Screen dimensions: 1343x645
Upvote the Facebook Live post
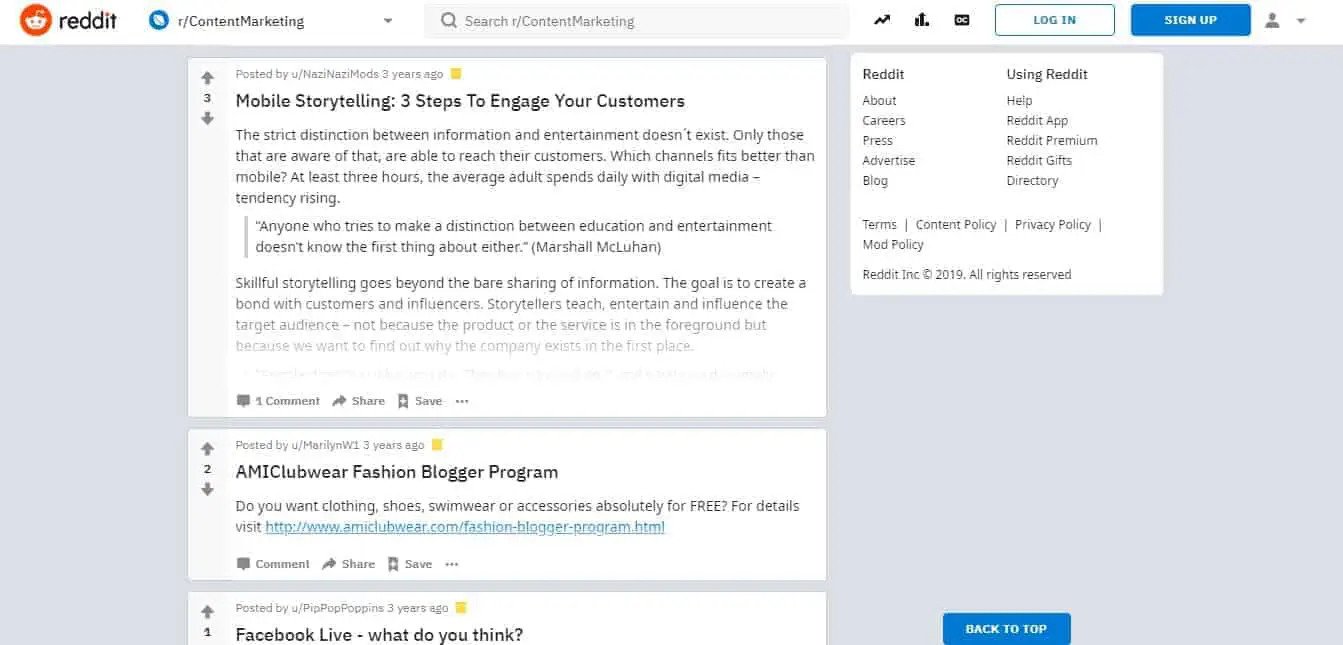tap(207, 612)
